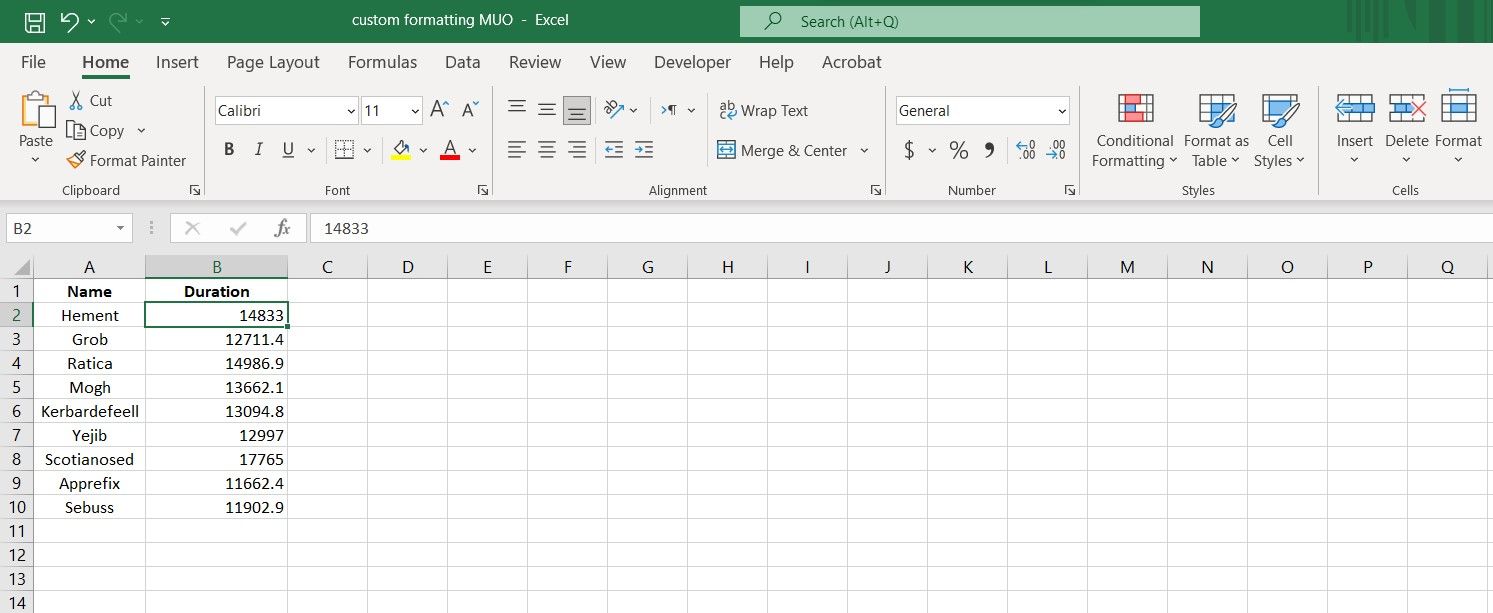Open Conditional Formatting options

point(1133,130)
